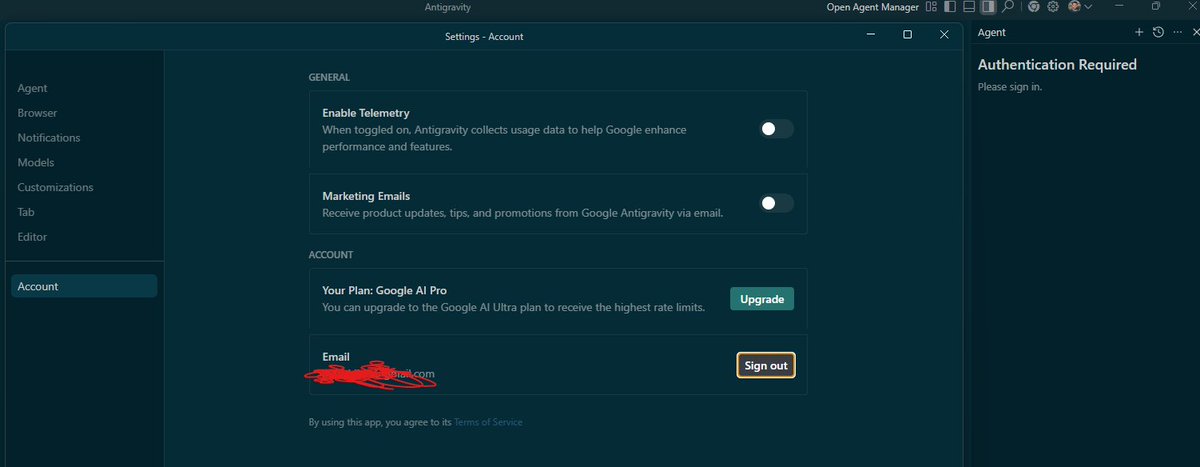Open Agent panel history icon
The image size is (1200, 467).
[1158, 32]
